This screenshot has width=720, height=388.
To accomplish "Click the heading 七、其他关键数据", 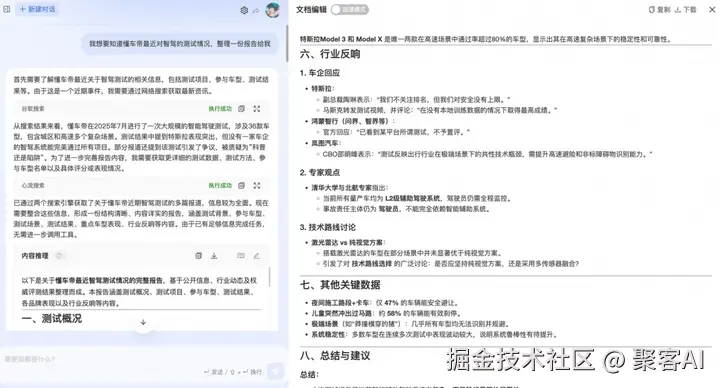I will click(x=340, y=285).
